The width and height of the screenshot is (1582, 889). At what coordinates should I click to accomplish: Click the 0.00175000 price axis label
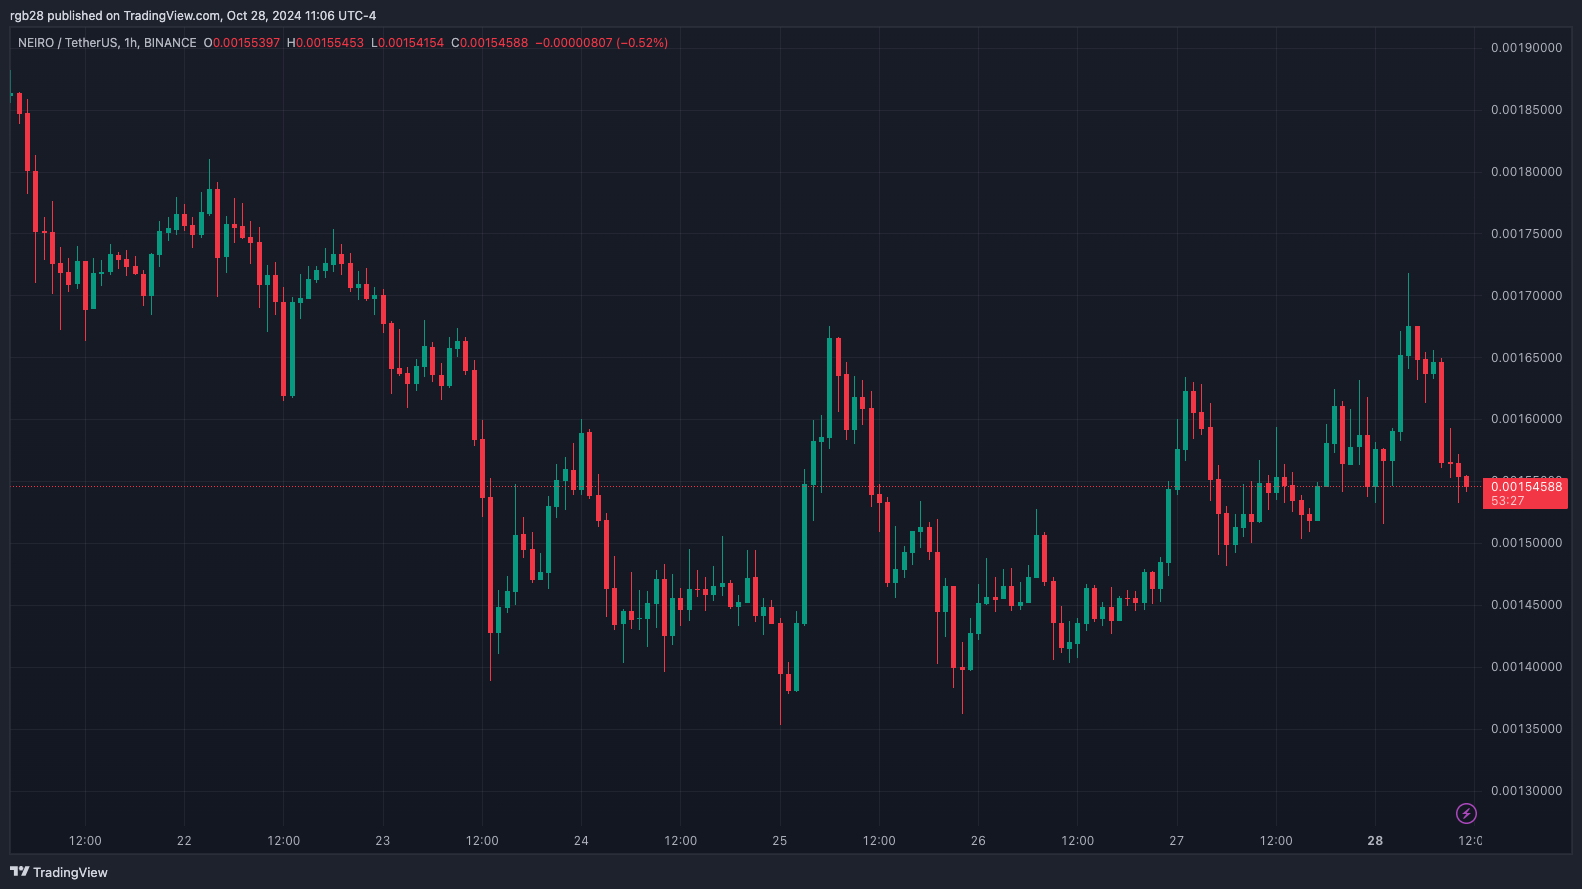1526,234
